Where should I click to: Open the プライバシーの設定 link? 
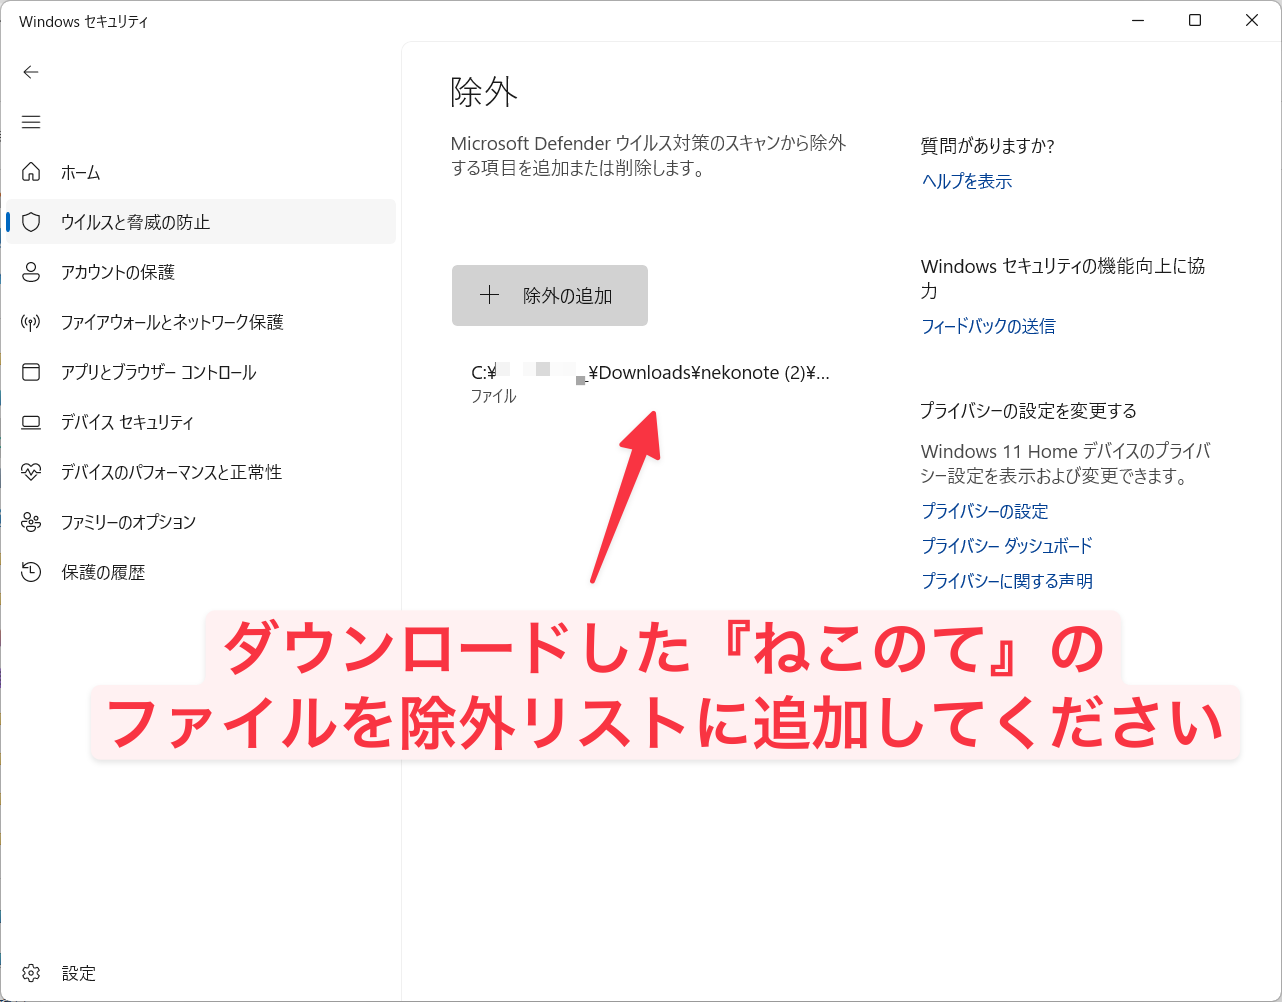tap(985, 511)
